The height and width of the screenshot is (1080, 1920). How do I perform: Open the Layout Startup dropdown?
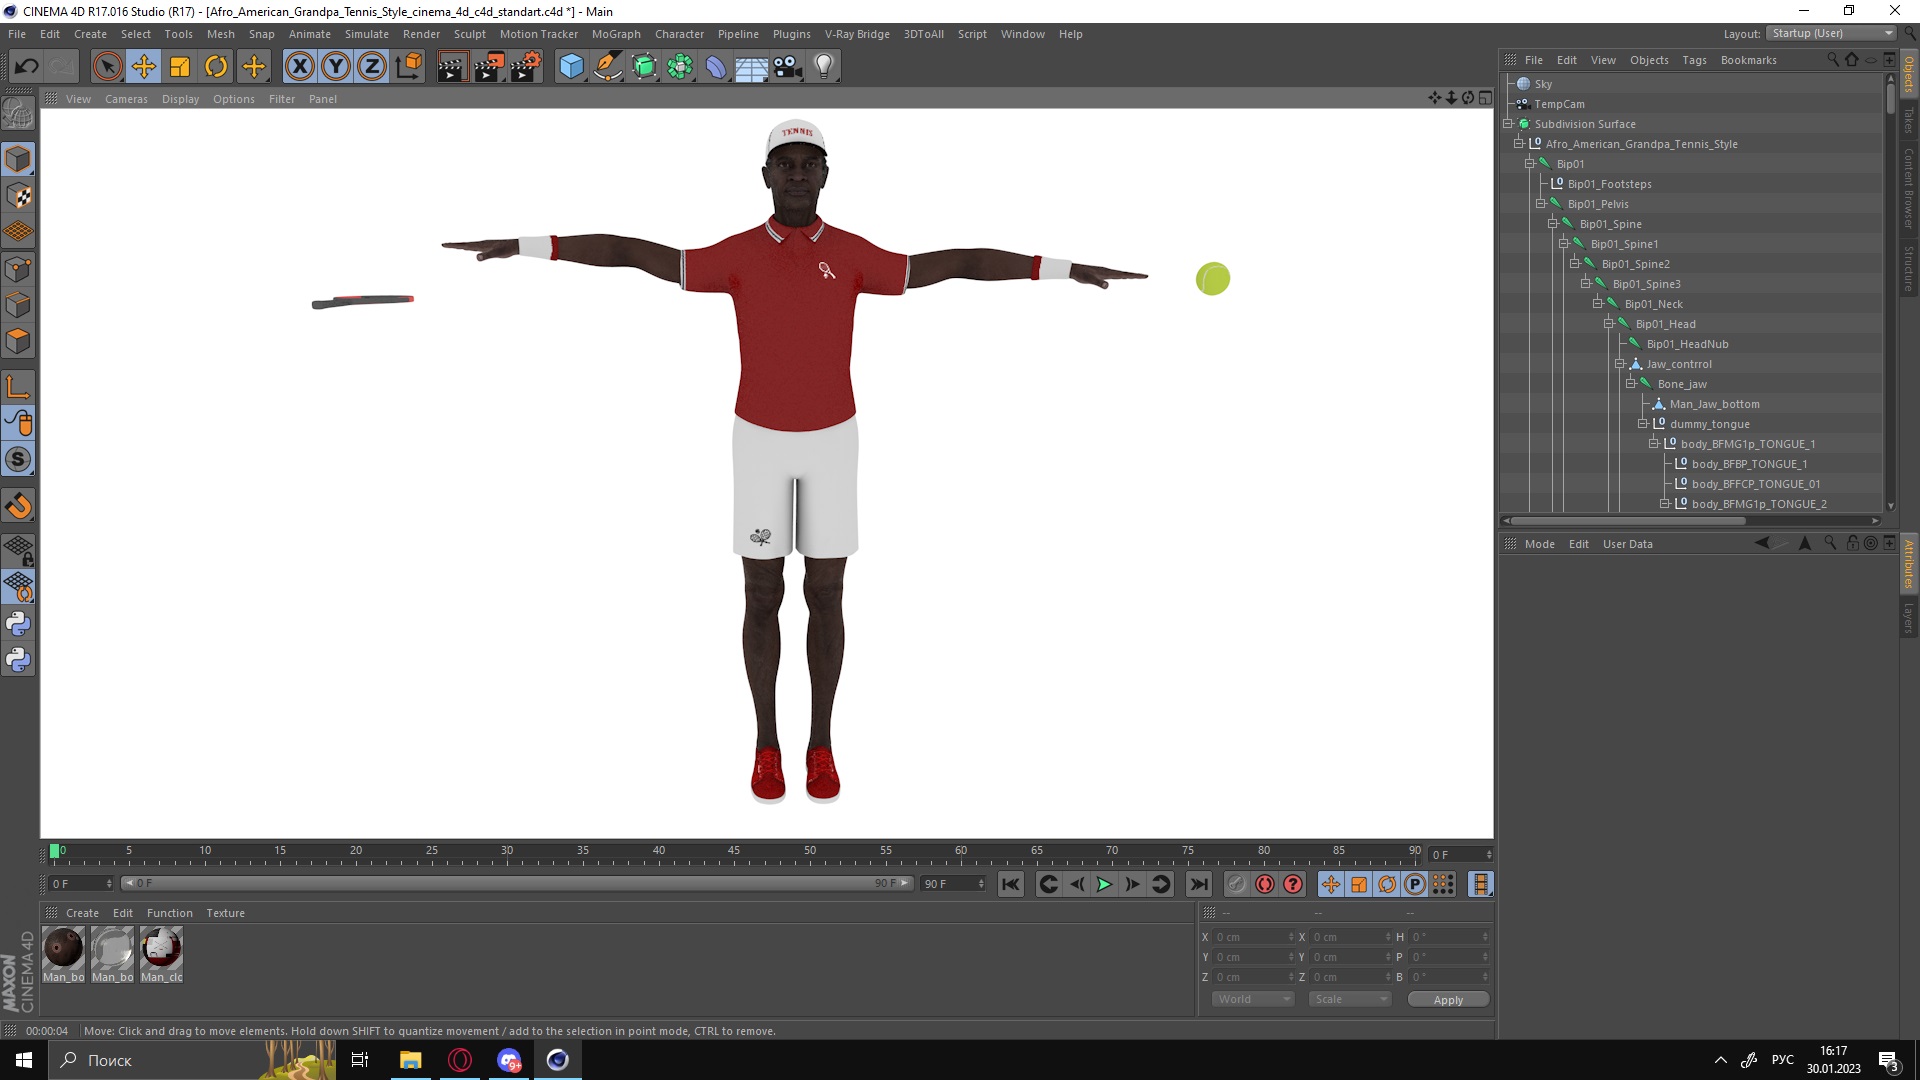pos(1831,33)
